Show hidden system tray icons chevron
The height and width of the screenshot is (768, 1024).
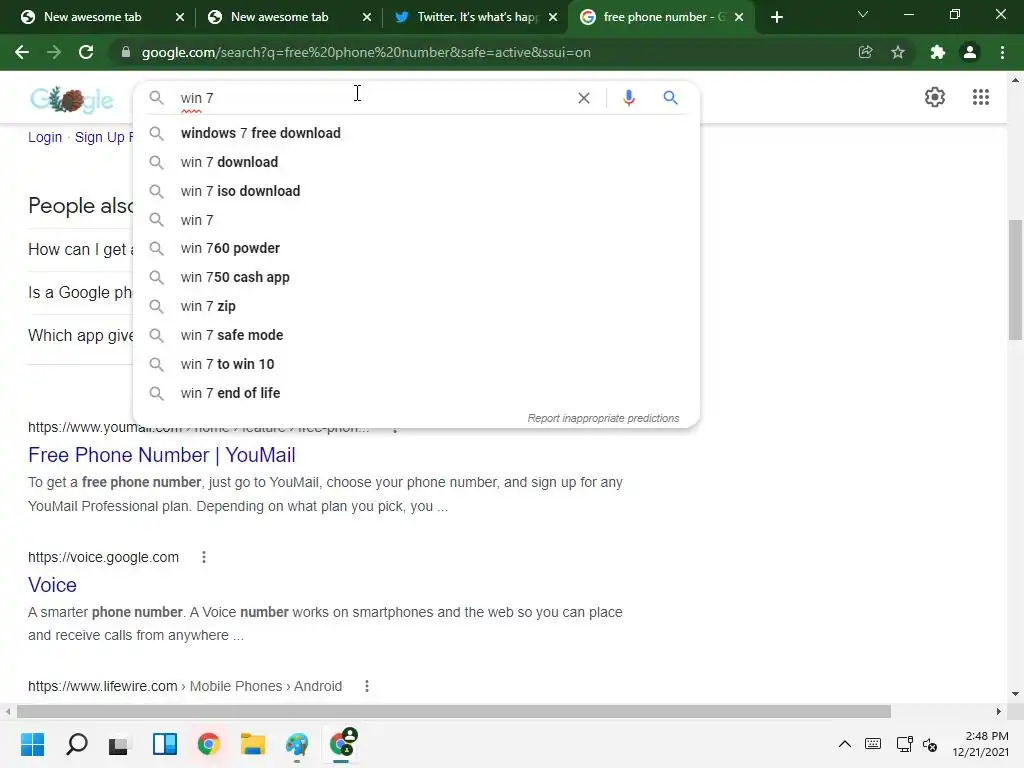844,744
